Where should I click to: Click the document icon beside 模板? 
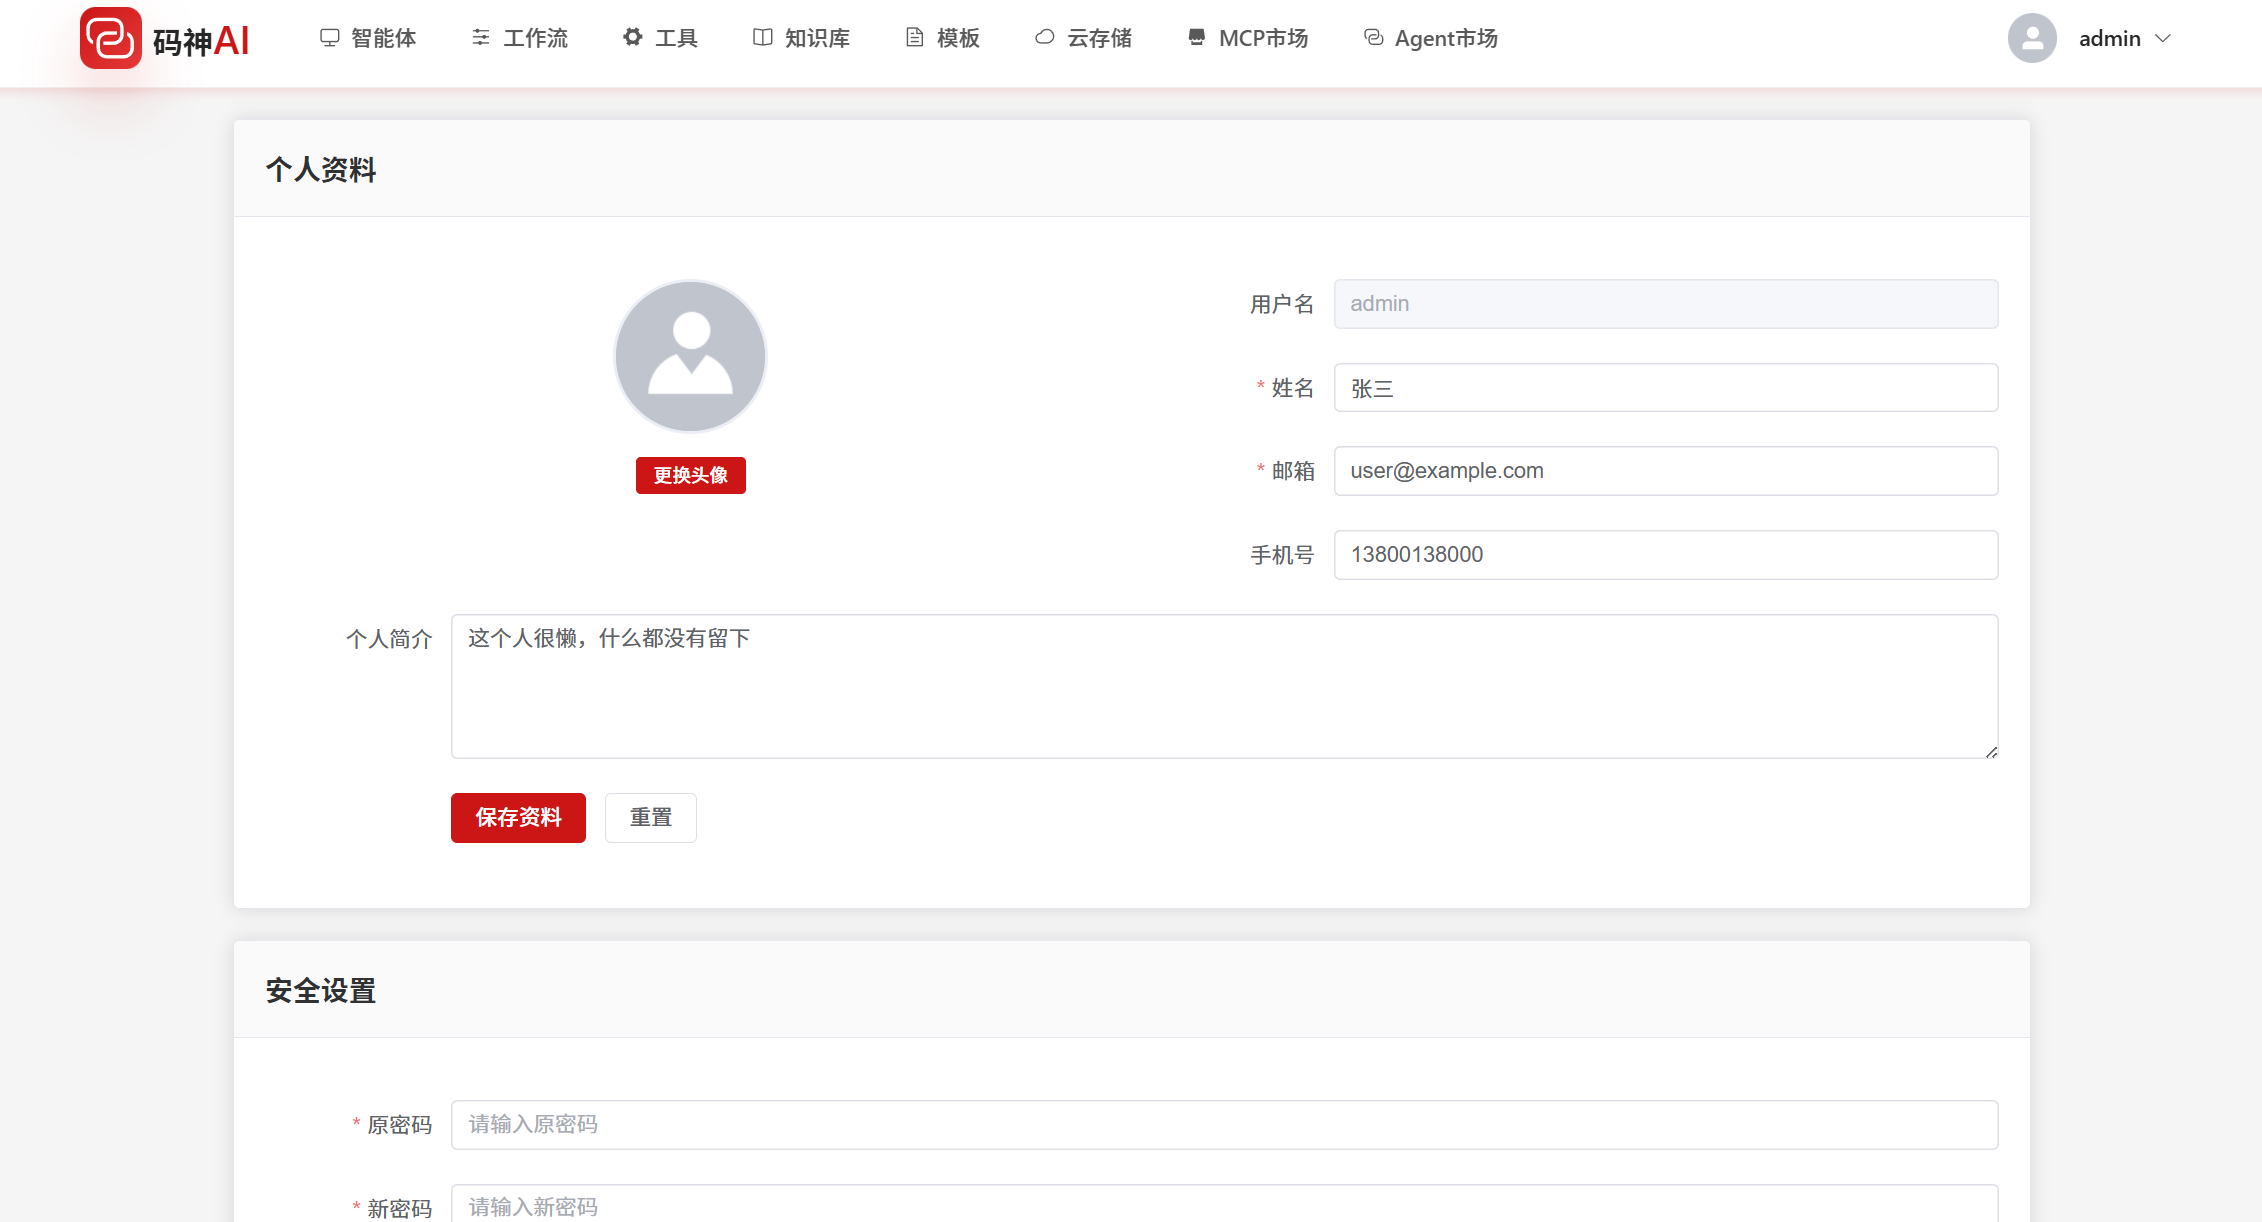914,38
